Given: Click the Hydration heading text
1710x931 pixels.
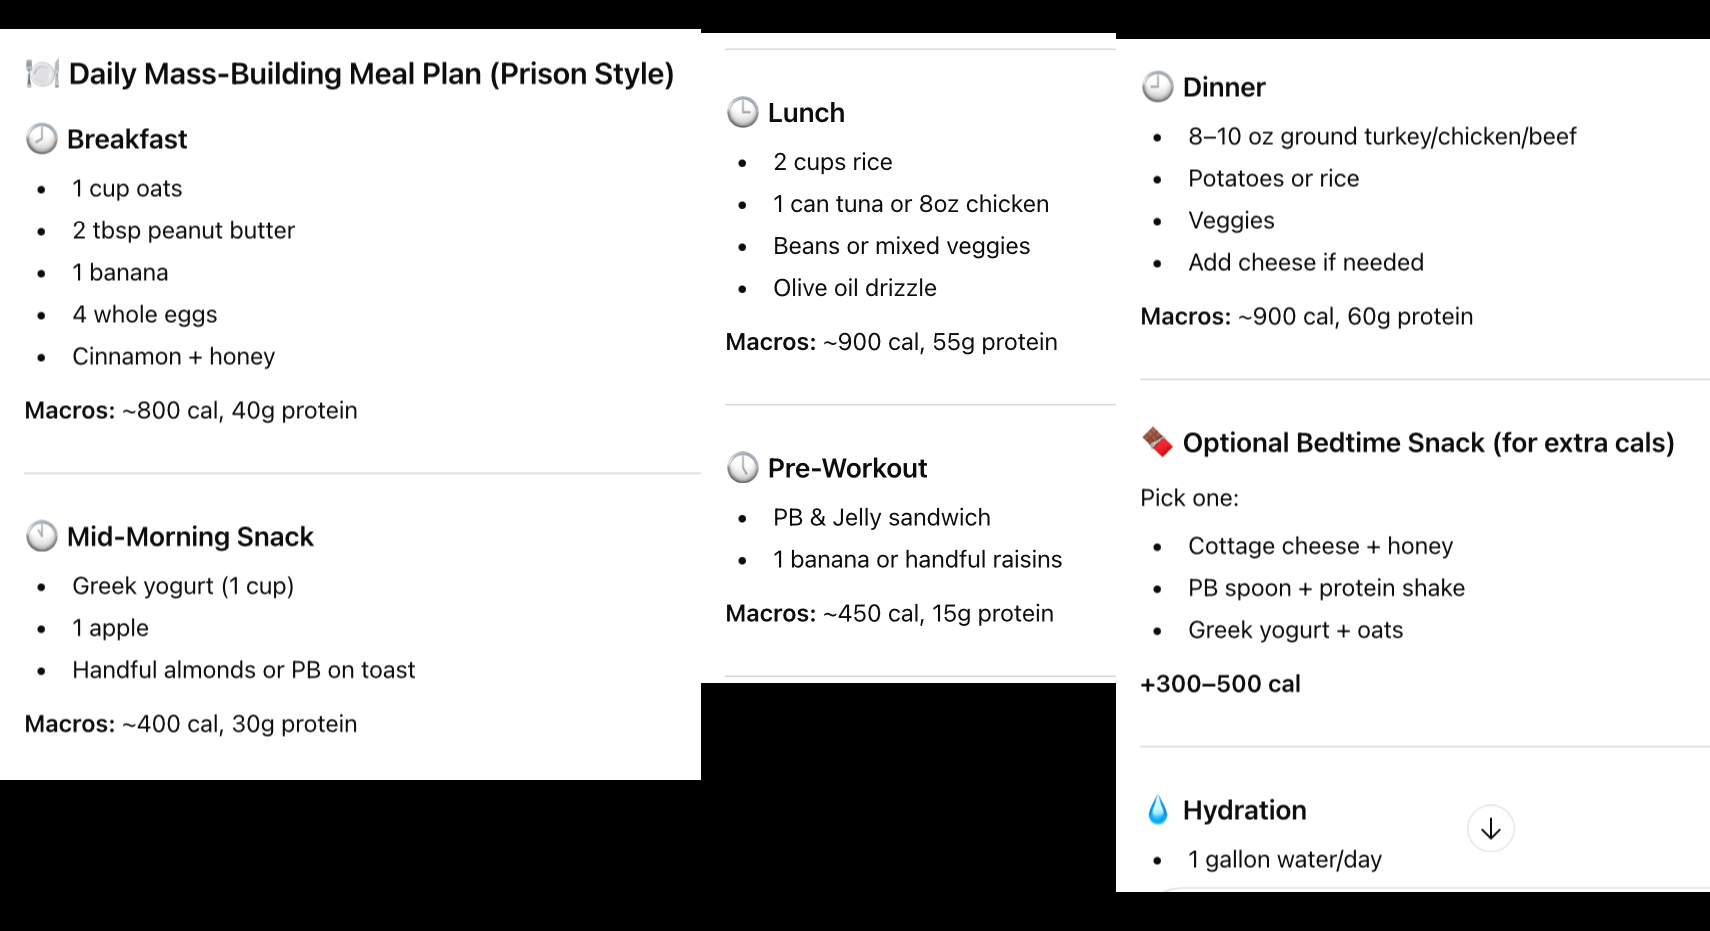Looking at the screenshot, I should tap(1244, 810).
